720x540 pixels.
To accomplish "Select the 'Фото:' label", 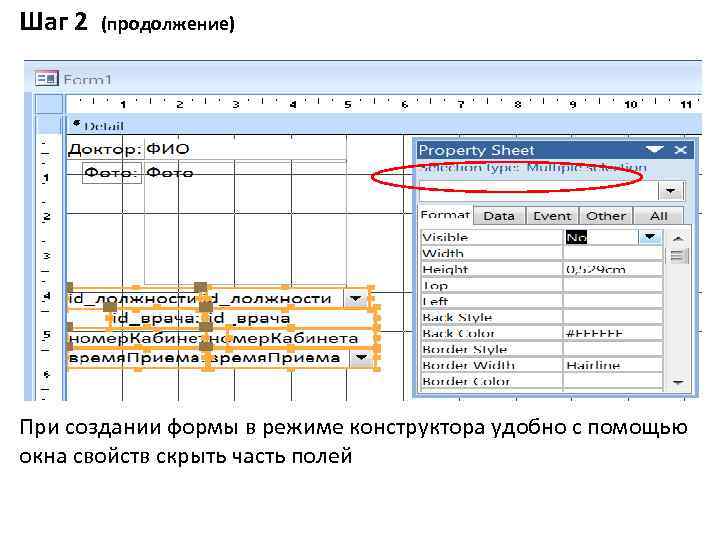I will [x=112, y=173].
